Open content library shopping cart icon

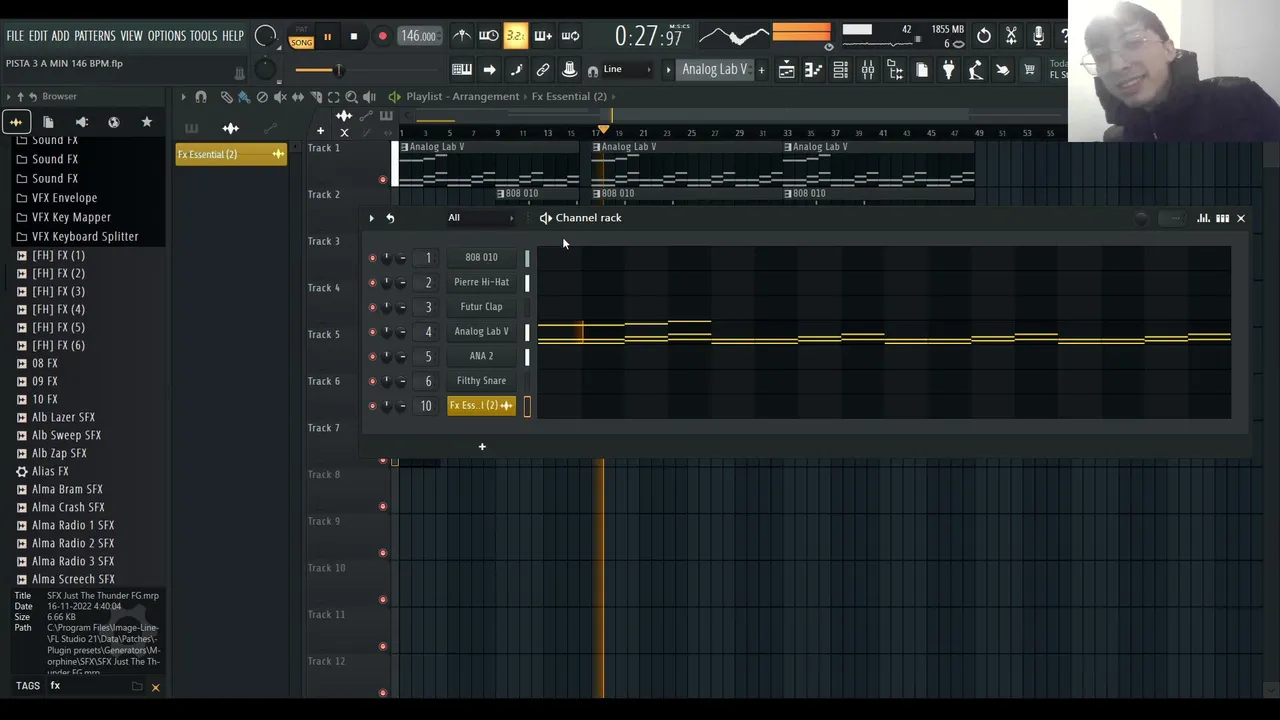(x=1029, y=70)
